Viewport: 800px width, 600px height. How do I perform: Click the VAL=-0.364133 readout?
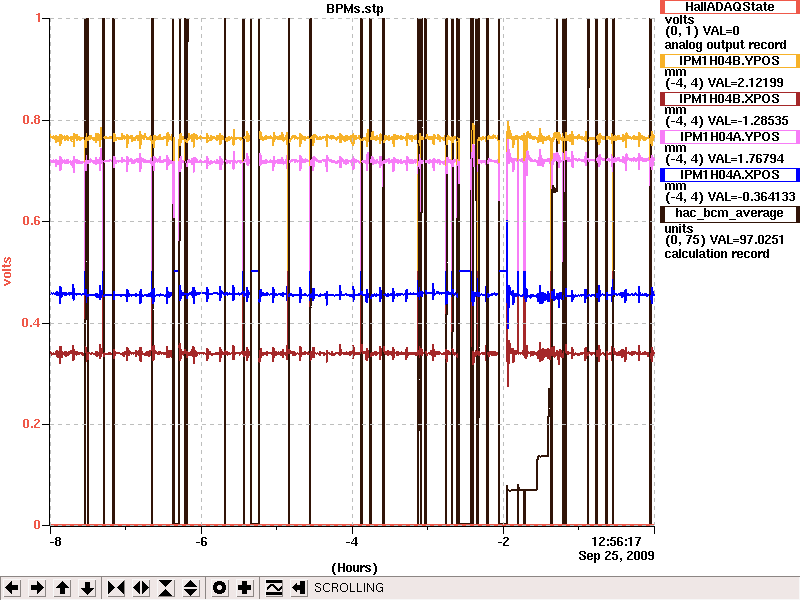tap(752, 197)
